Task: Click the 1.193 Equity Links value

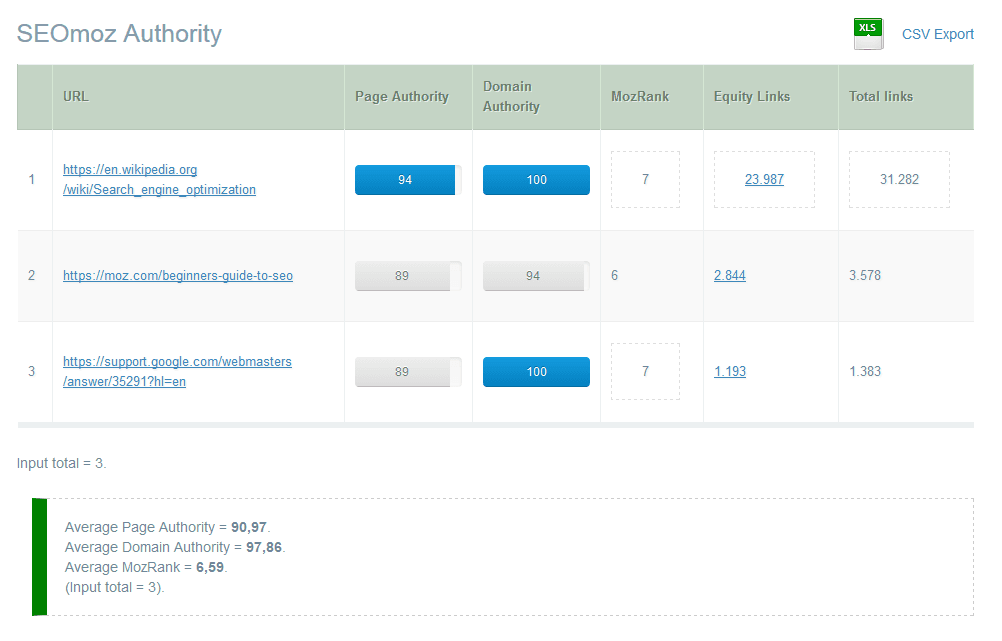Action: pos(729,371)
